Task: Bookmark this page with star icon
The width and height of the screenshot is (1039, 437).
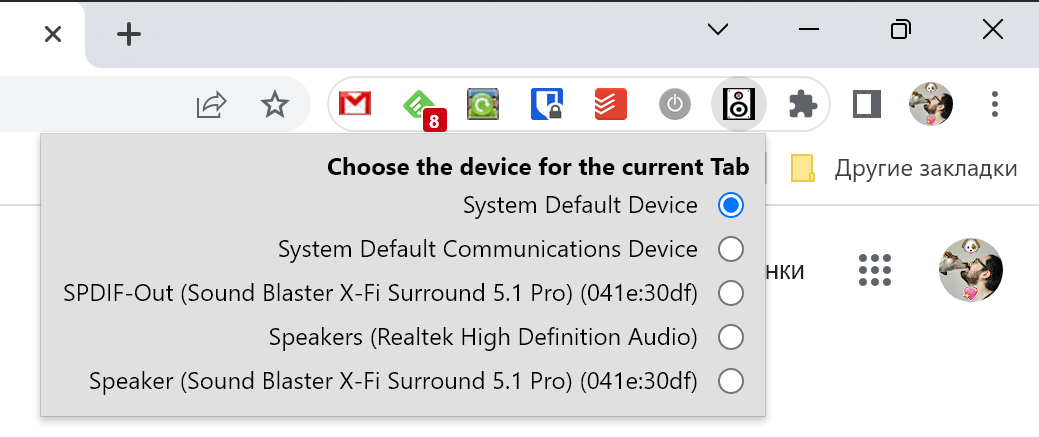Action: (274, 104)
